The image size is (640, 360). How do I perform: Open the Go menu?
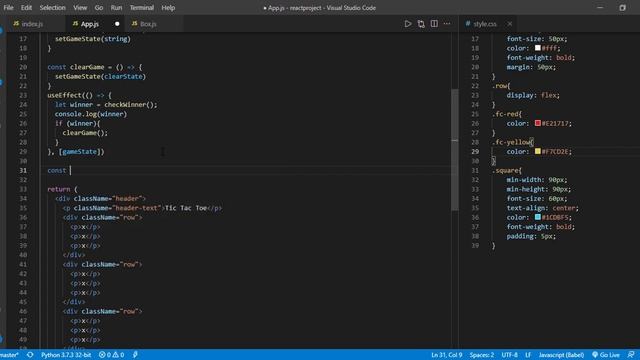click(99, 7)
